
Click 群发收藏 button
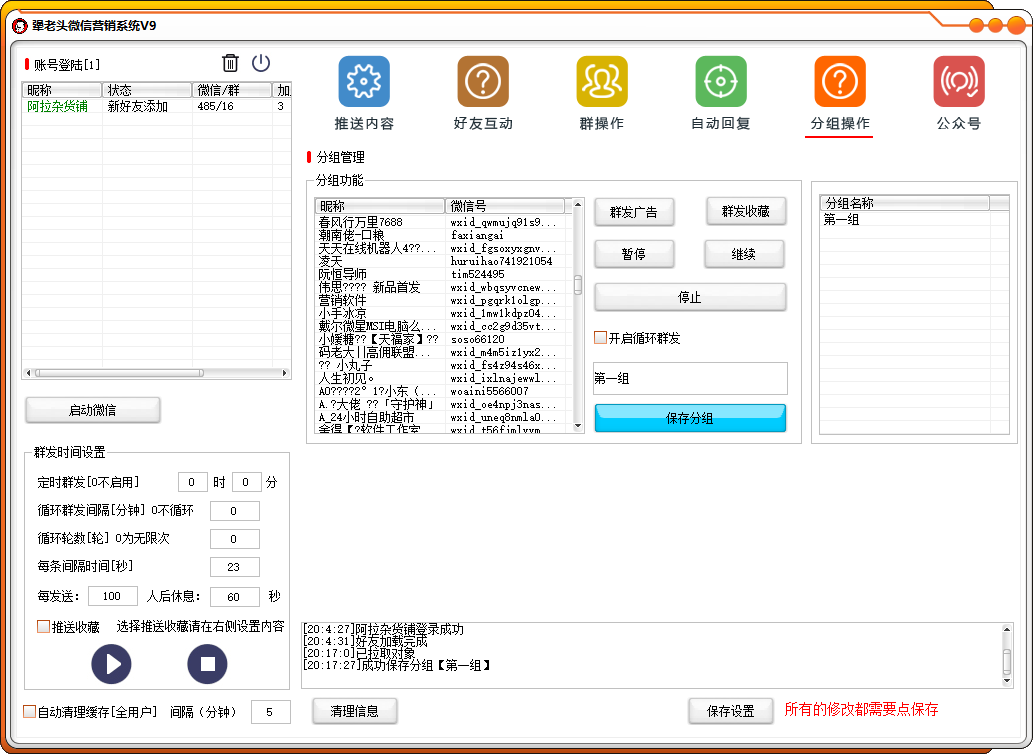[x=746, y=211]
